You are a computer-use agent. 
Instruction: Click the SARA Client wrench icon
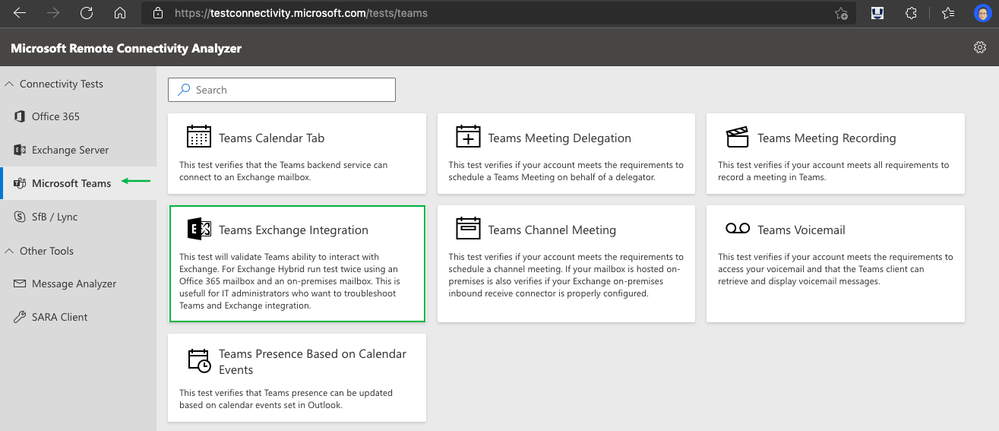tap(19, 317)
